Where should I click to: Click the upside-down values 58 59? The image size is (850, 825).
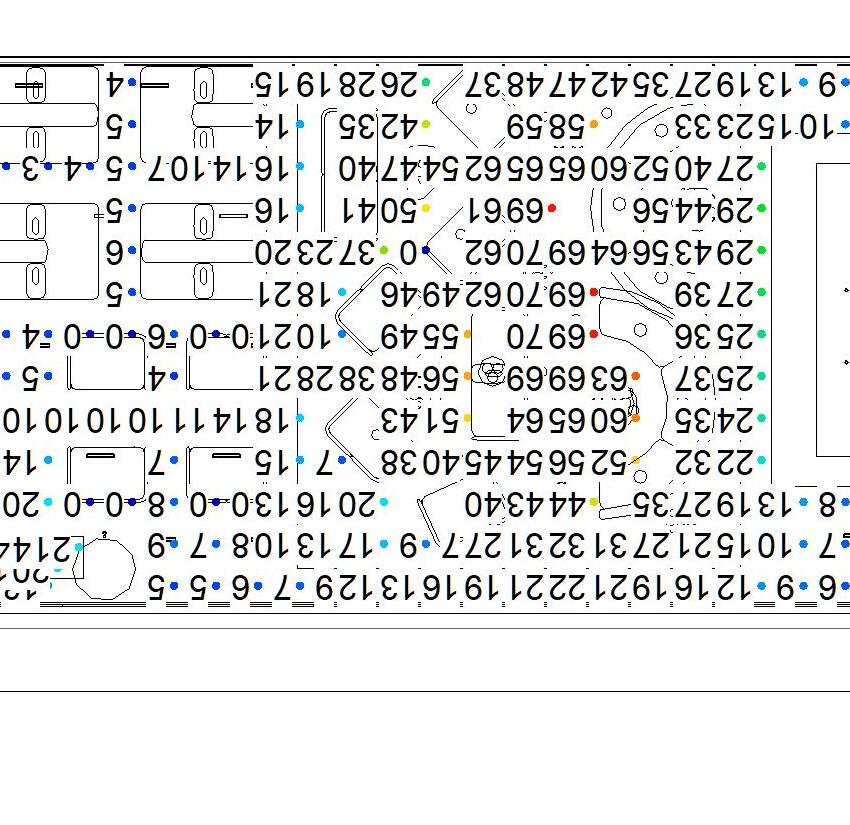pyautogui.click(x=545, y=126)
